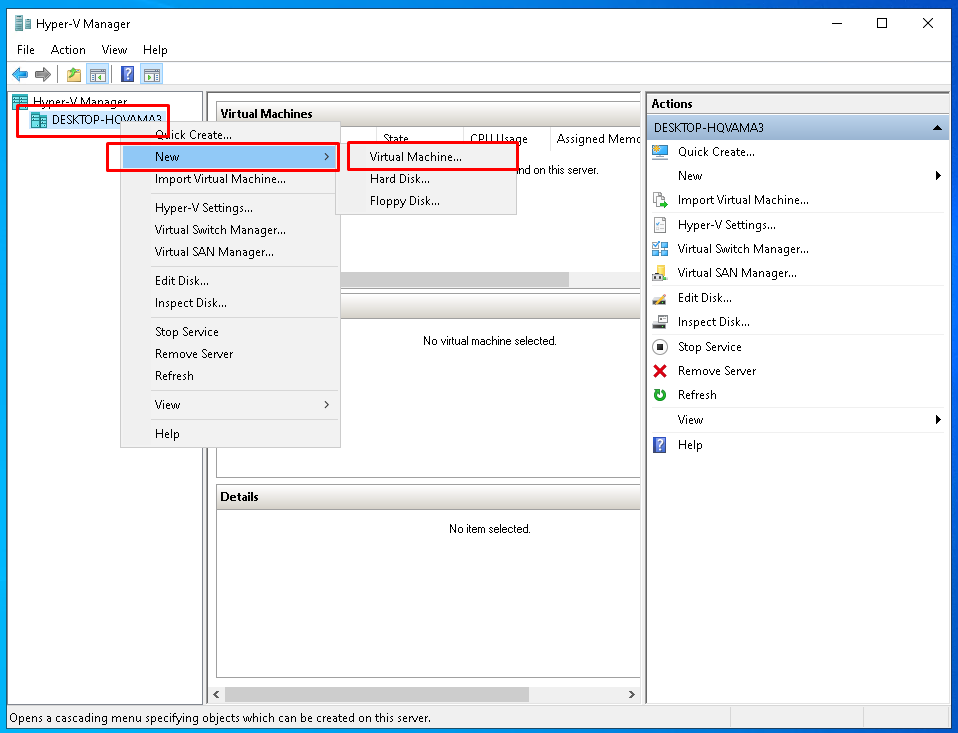Click the horizontal scrollbar left arrow
958x733 pixels.
click(x=216, y=695)
